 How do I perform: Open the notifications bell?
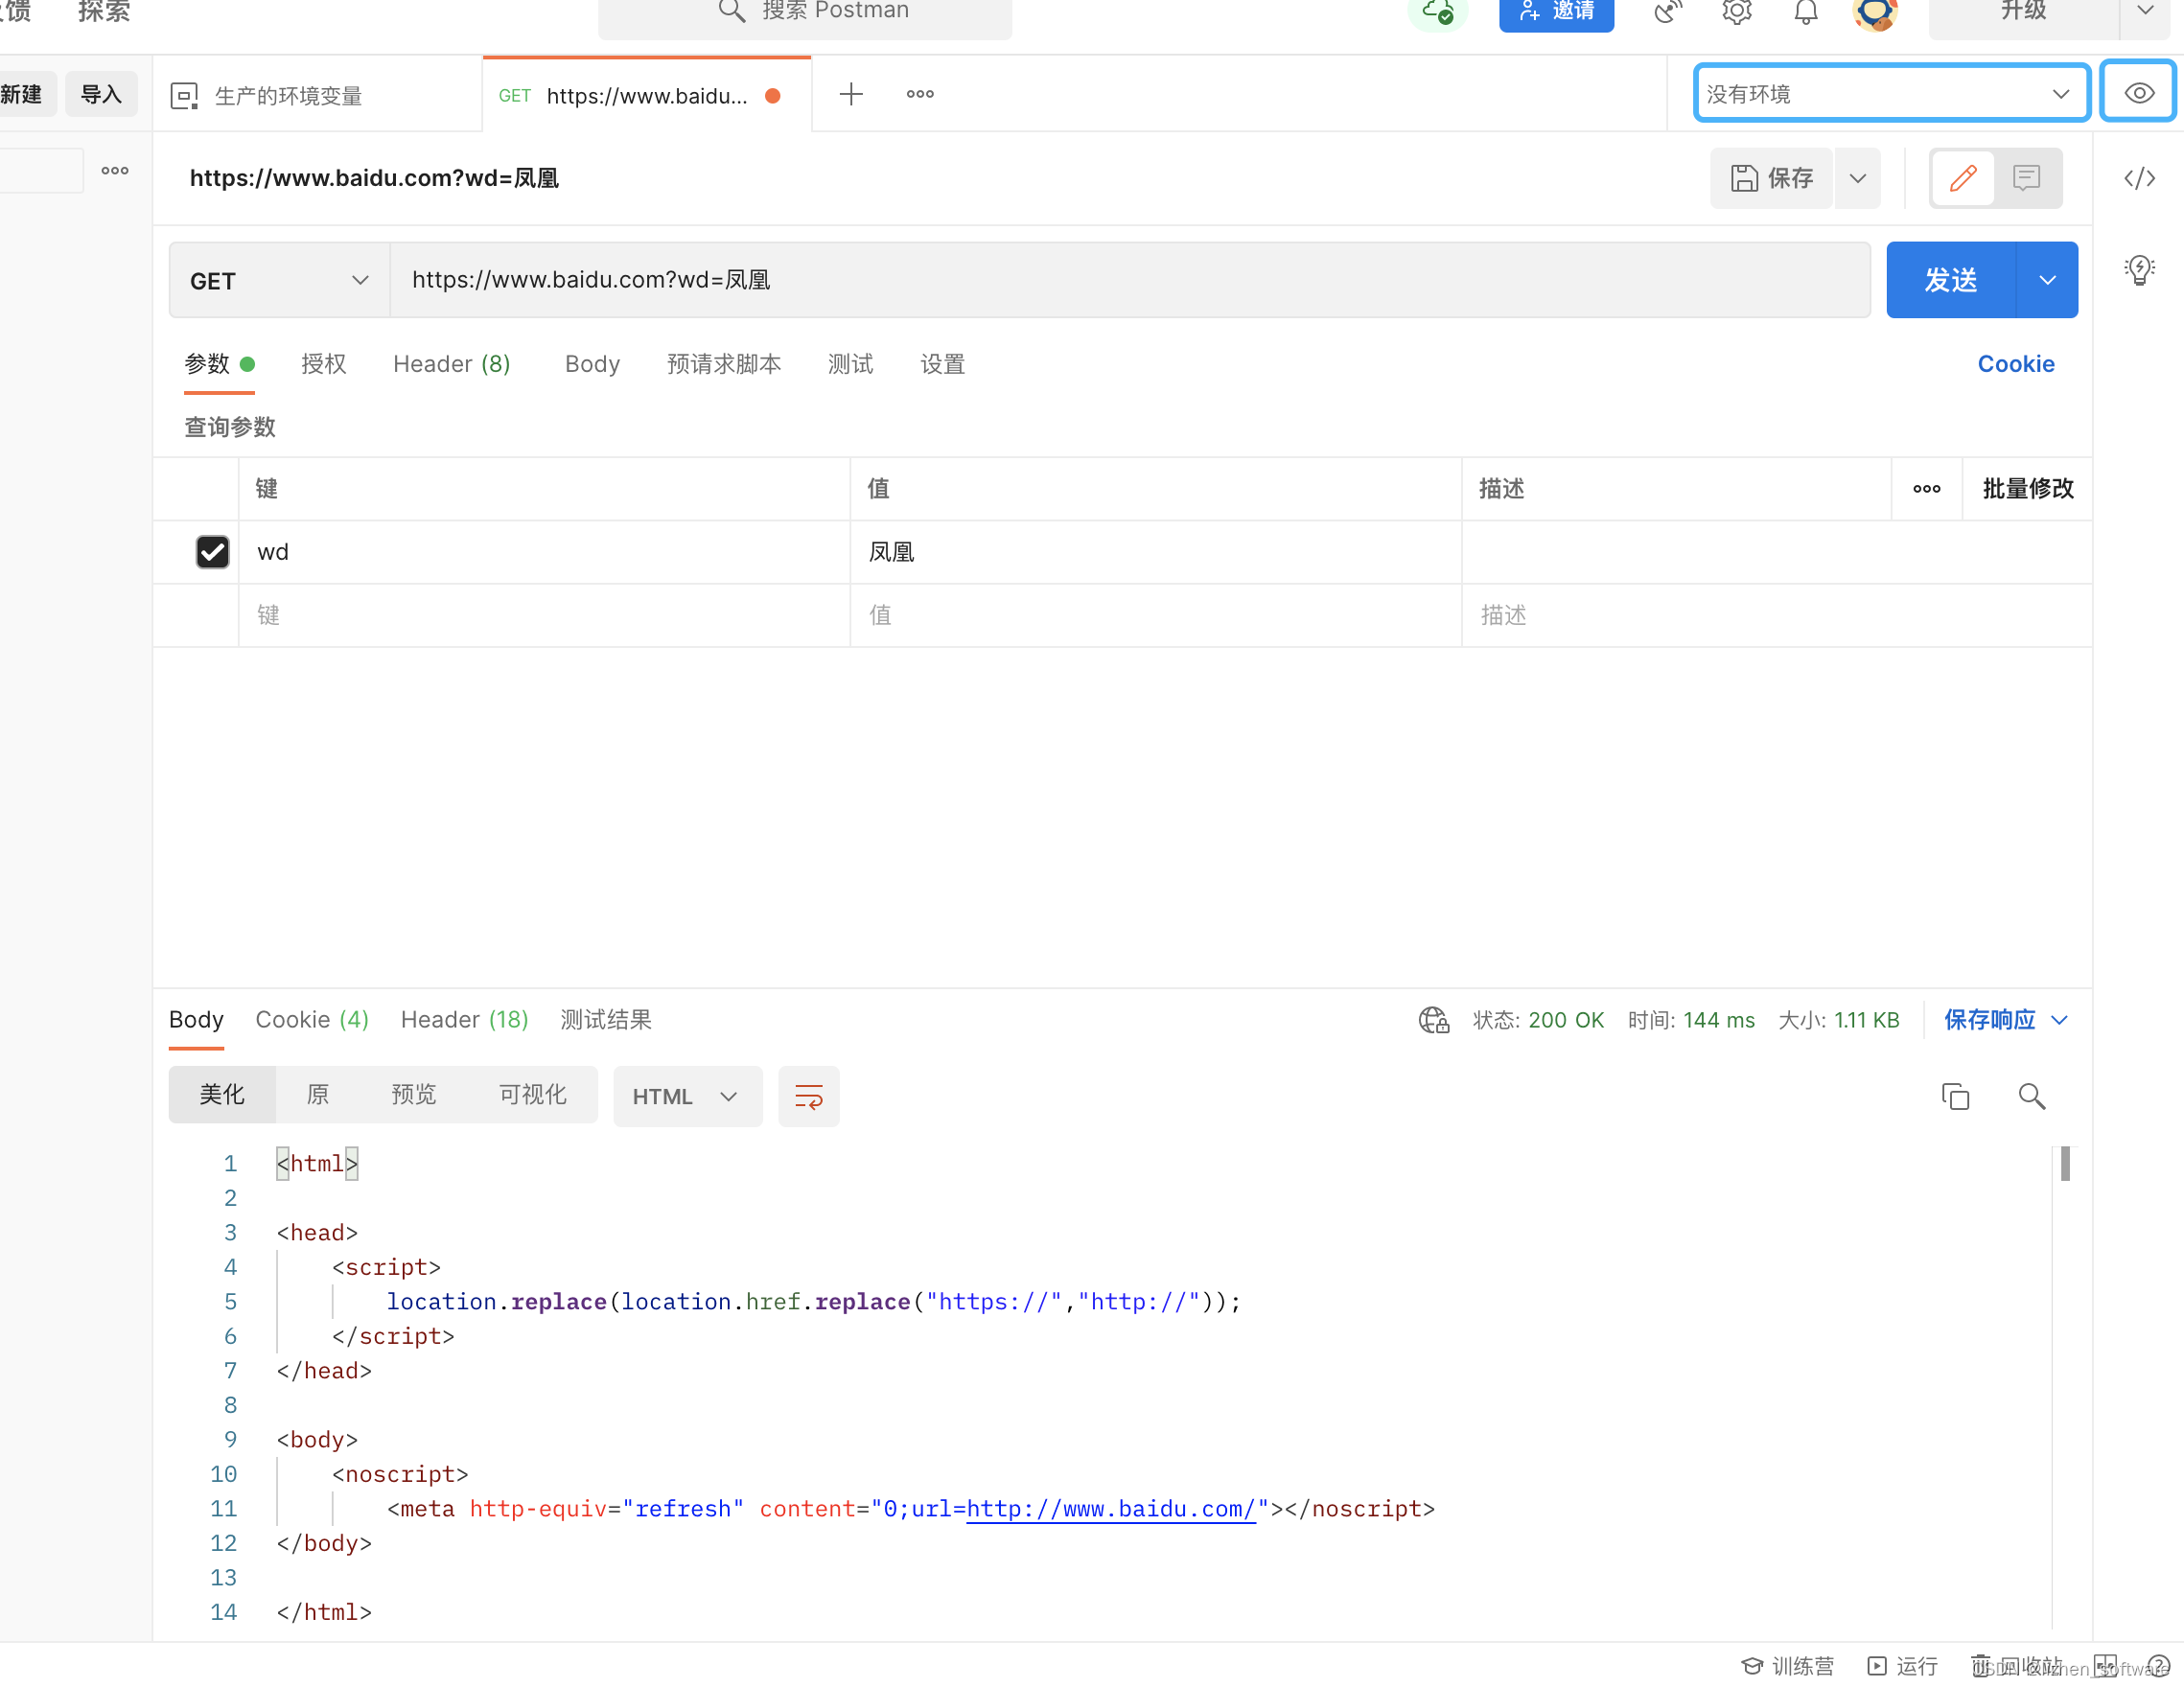(1805, 12)
